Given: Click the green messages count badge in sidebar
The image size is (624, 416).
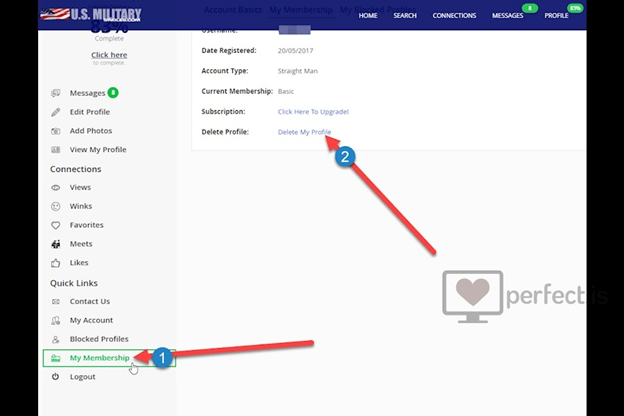Looking at the screenshot, I should coord(113,93).
